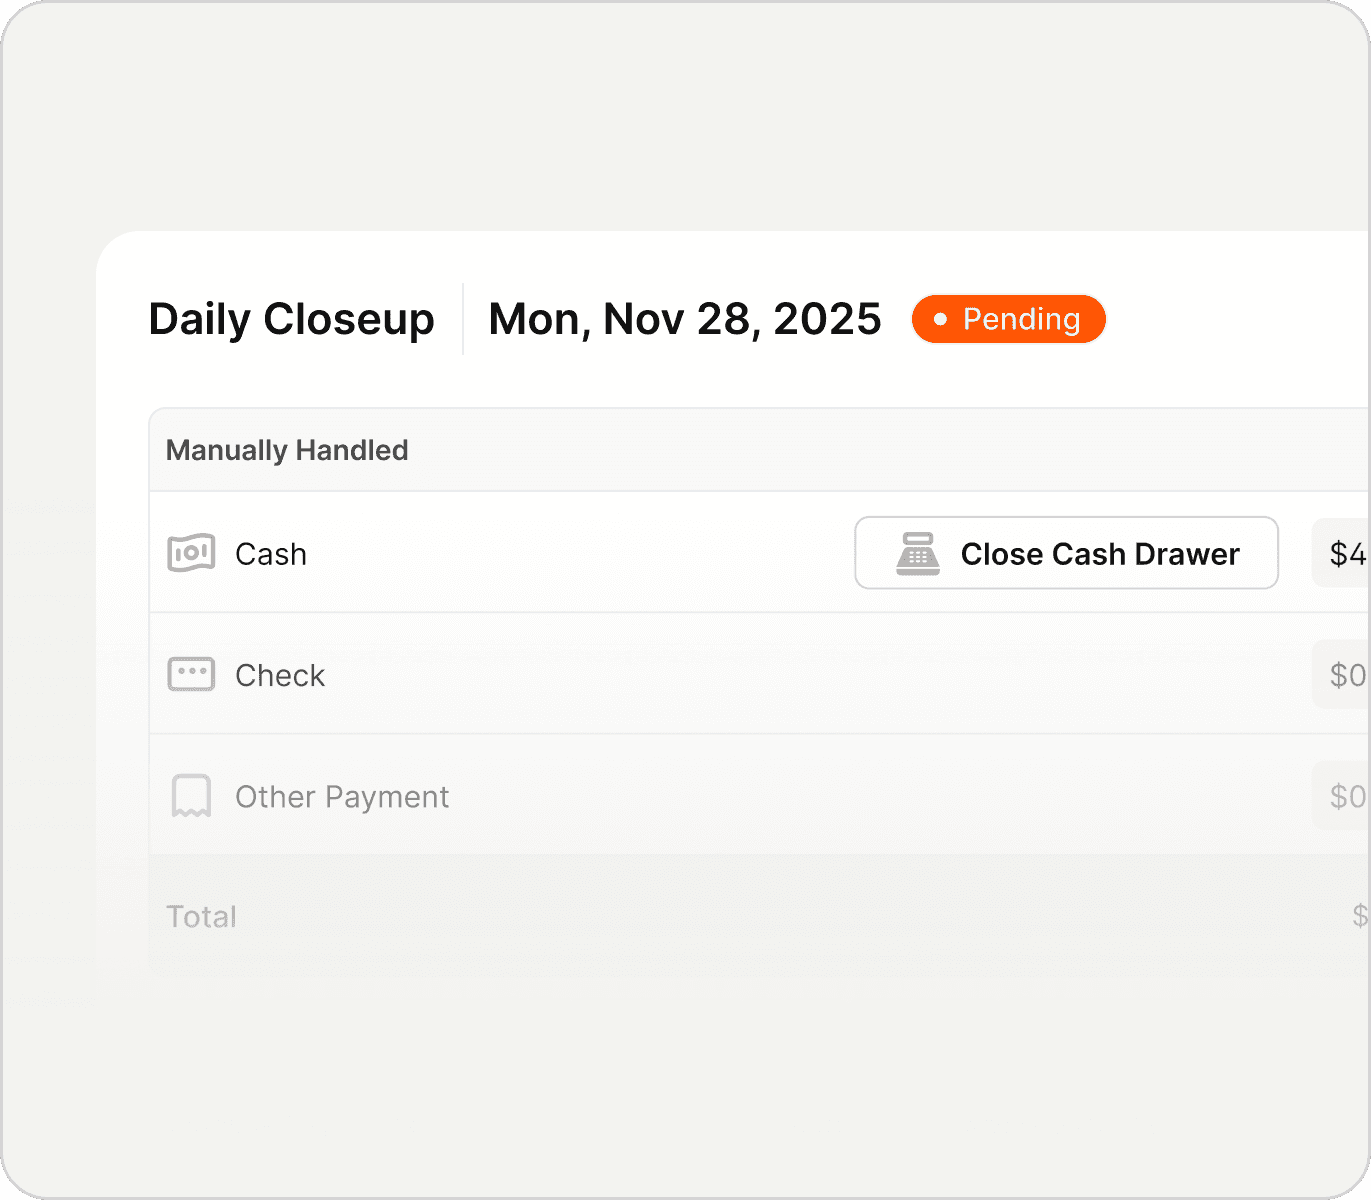Click the white dot in Pending badge
1371x1200 pixels.
tap(940, 320)
